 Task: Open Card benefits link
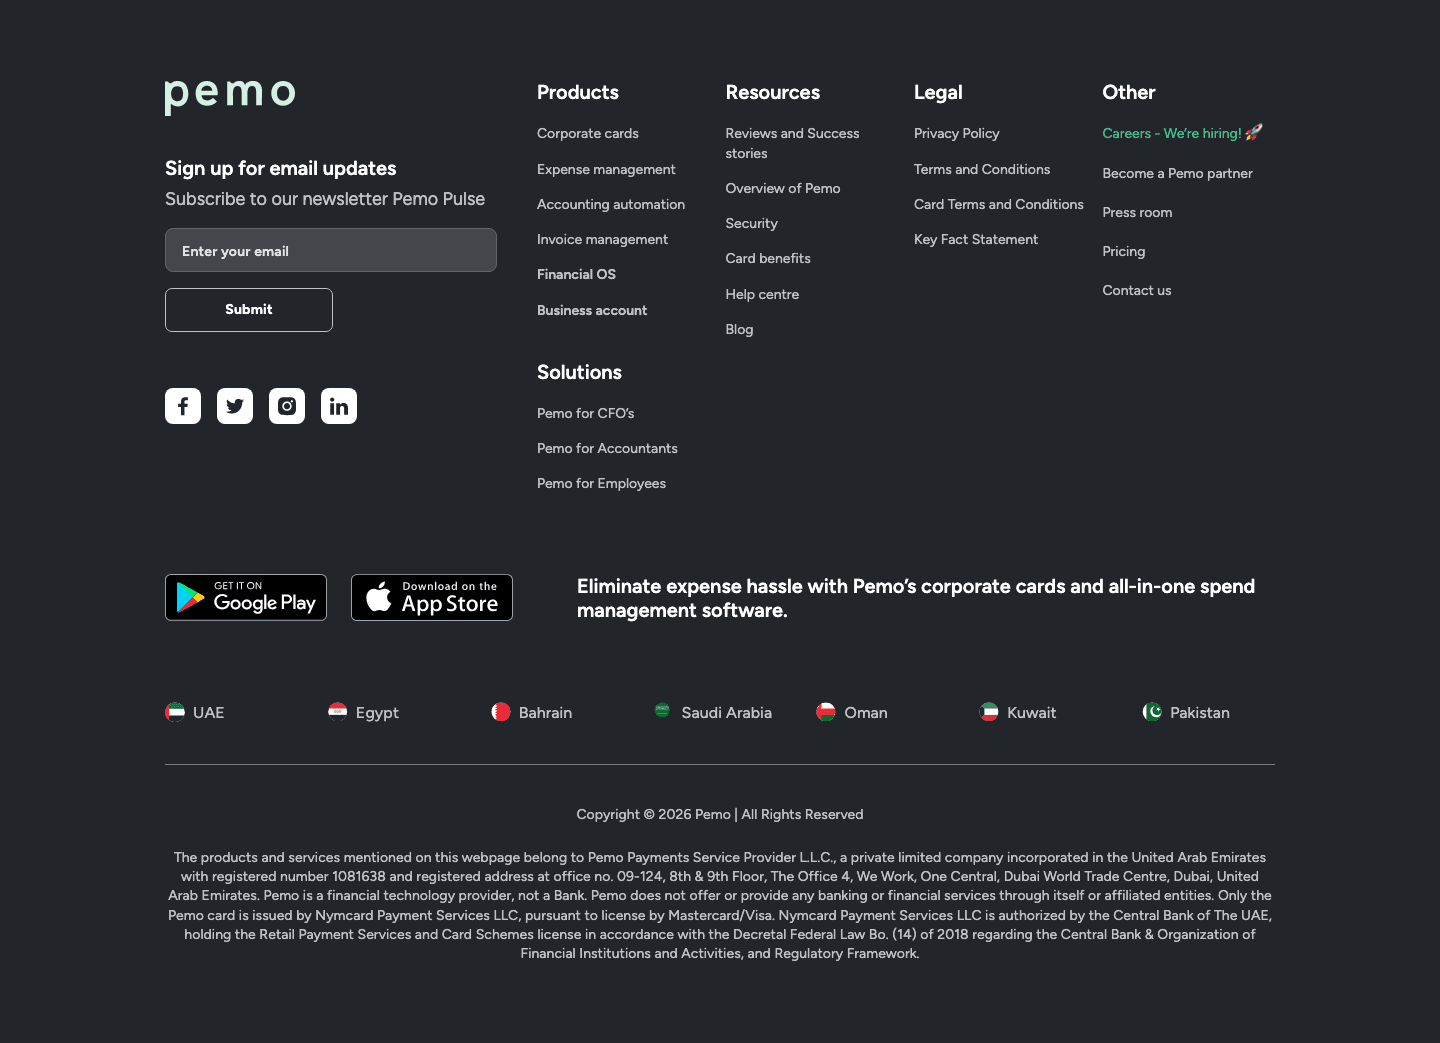coord(768,258)
